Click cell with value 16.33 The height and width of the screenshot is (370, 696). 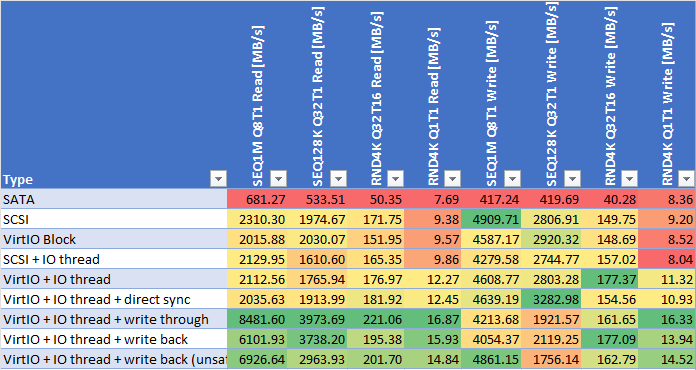pos(667,319)
